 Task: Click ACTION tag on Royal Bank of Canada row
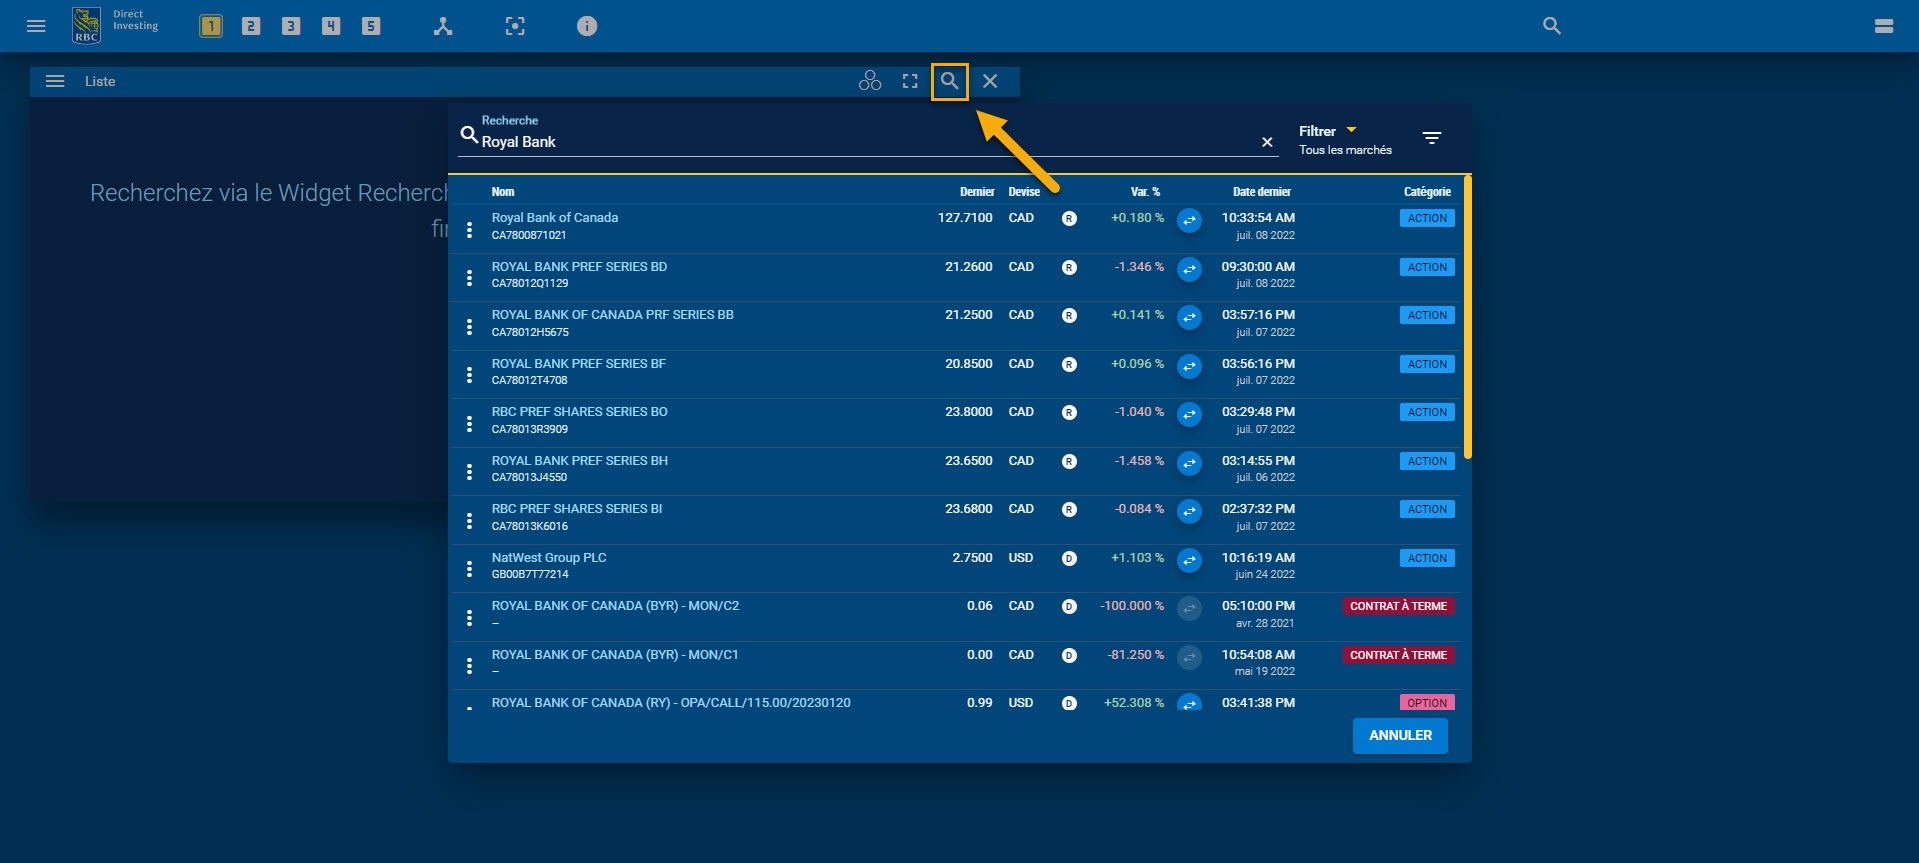1427,218
